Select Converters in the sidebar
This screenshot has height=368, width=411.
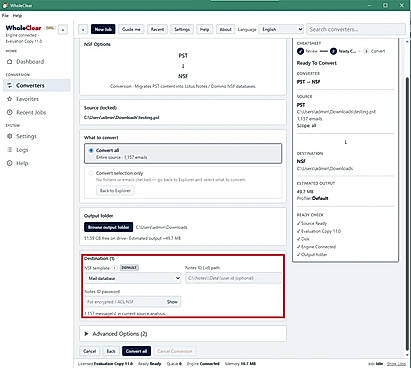pyautogui.click(x=37, y=85)
